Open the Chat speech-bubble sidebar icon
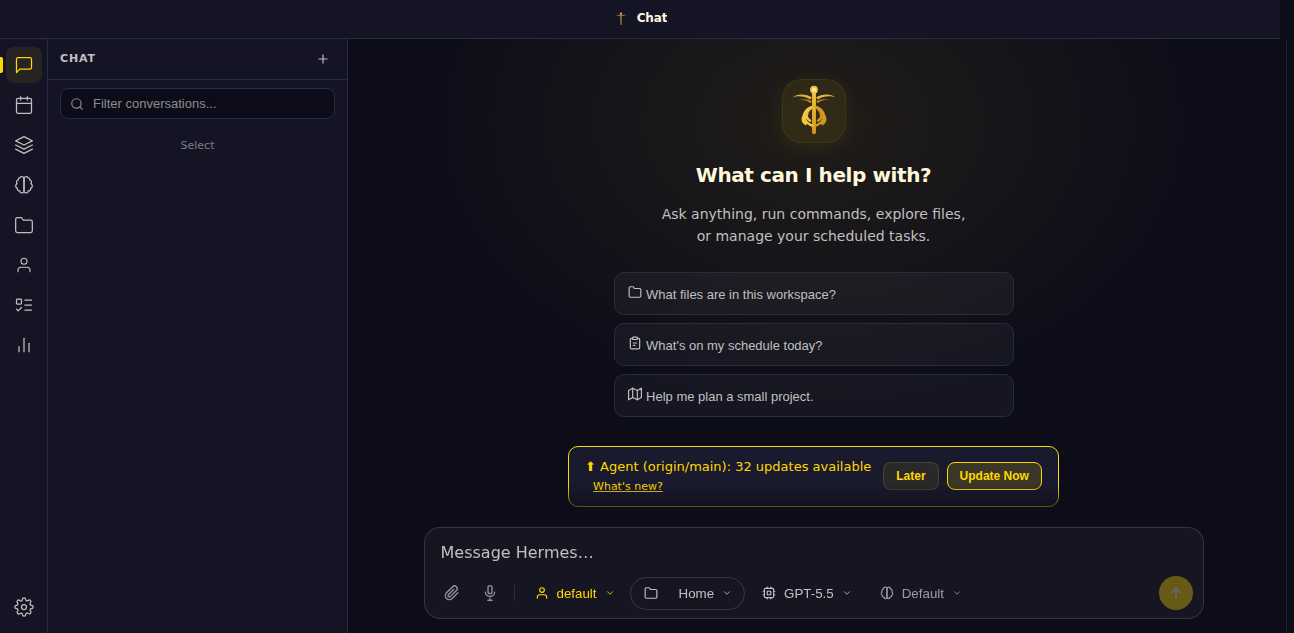1294x633 pixels. (24, 65)
